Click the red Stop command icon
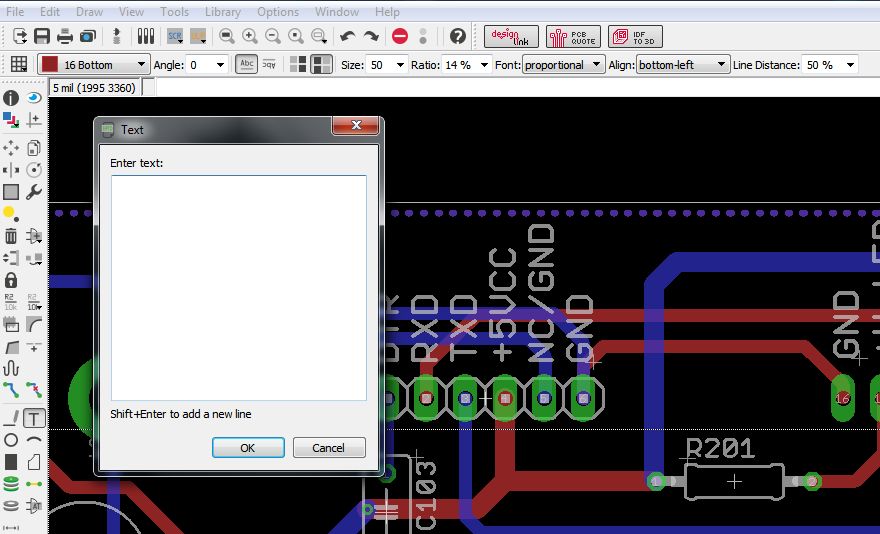The height and width of the screenshot is (534, 880). [x=400, y=36]
